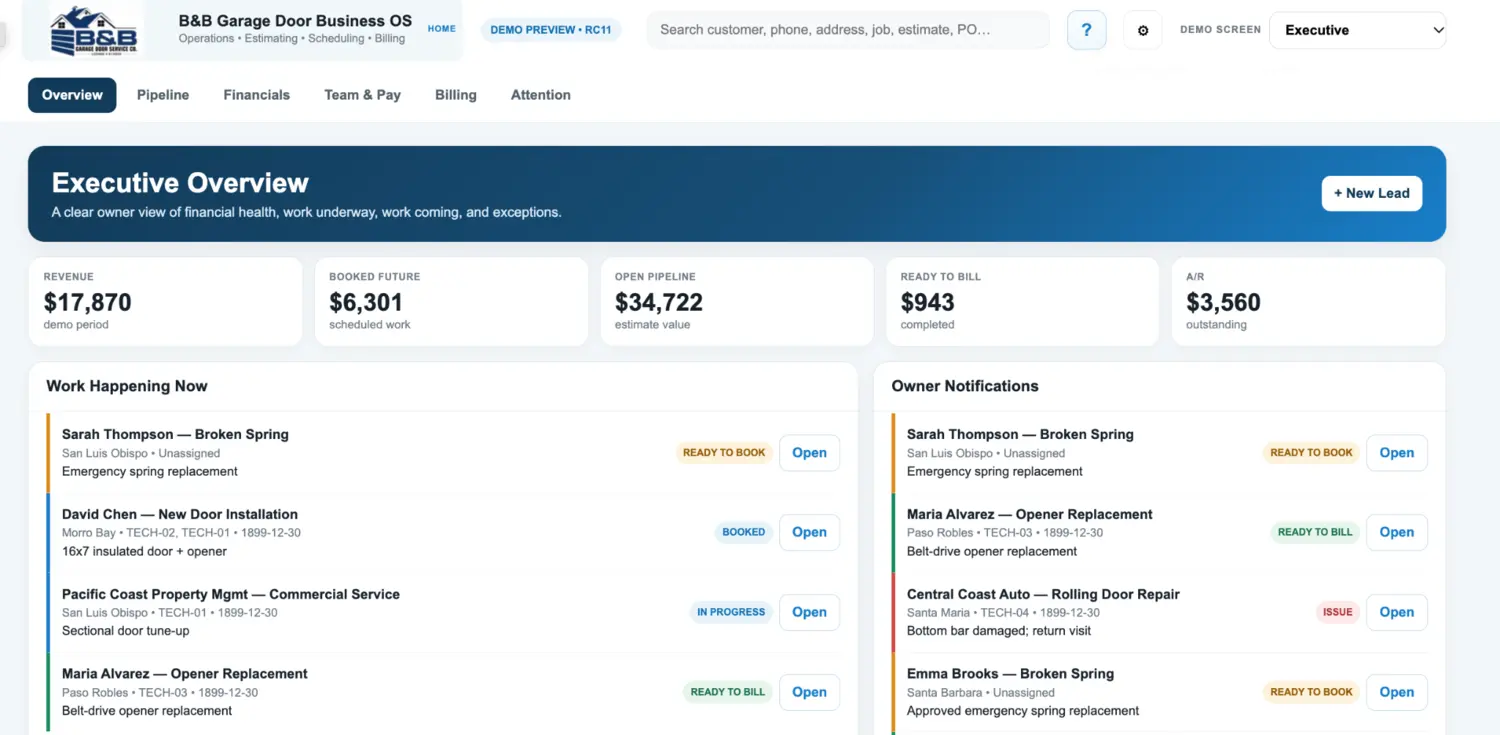Image resolution: width=1500 pixels, height=735 pixels.
Task: Click the A/R $3,560 outstanding card
Action: click(1308, 302)
